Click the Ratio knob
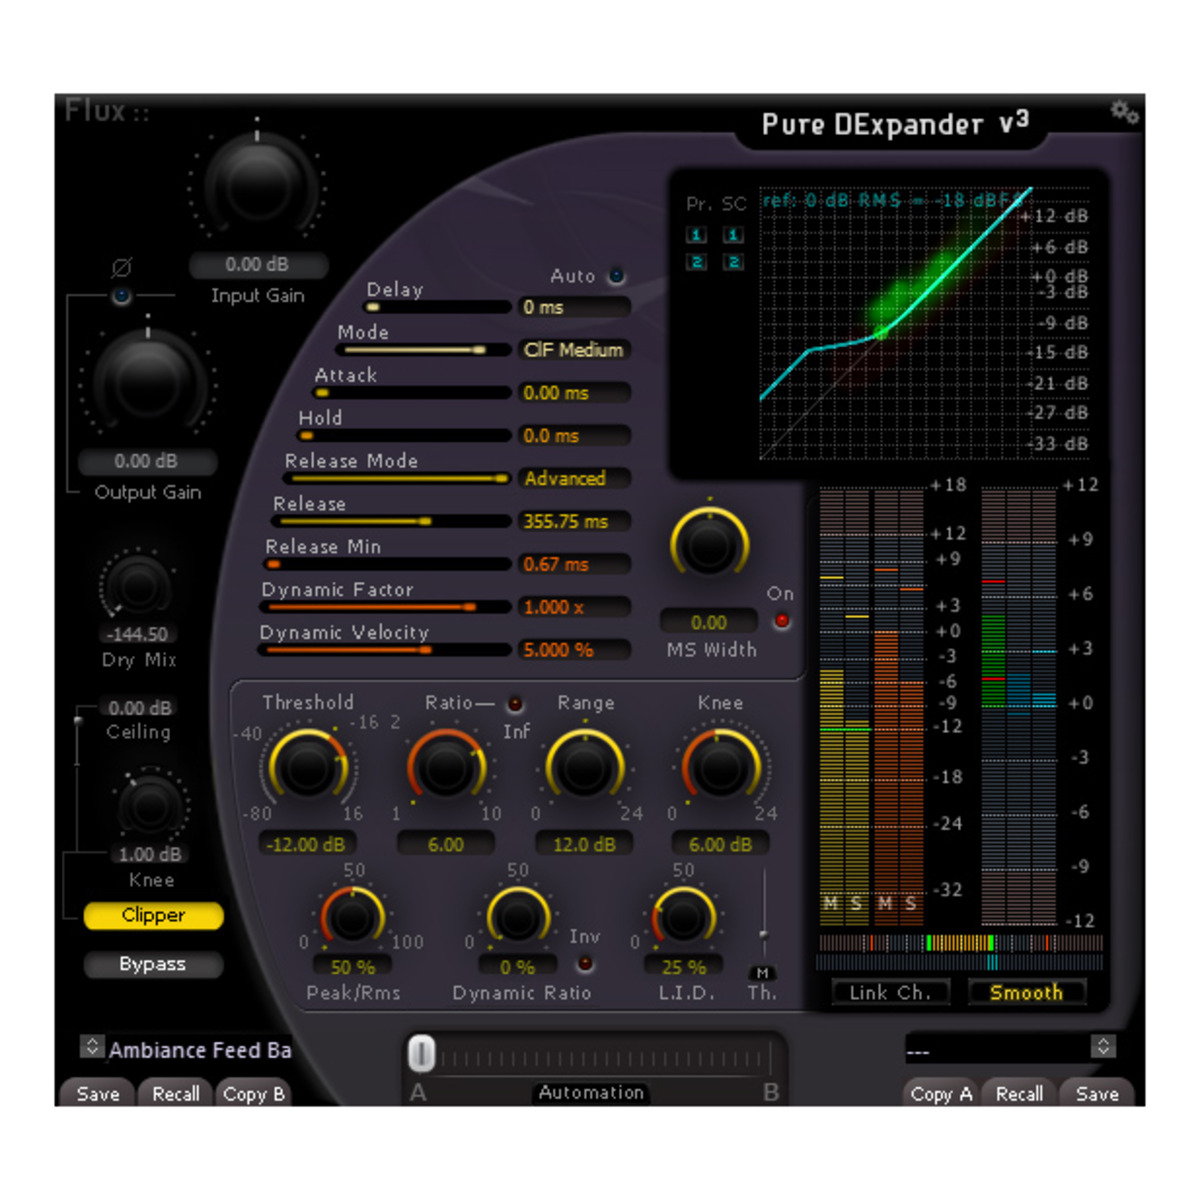Viewport: 1200px width, 1200px height. (446, 768)
